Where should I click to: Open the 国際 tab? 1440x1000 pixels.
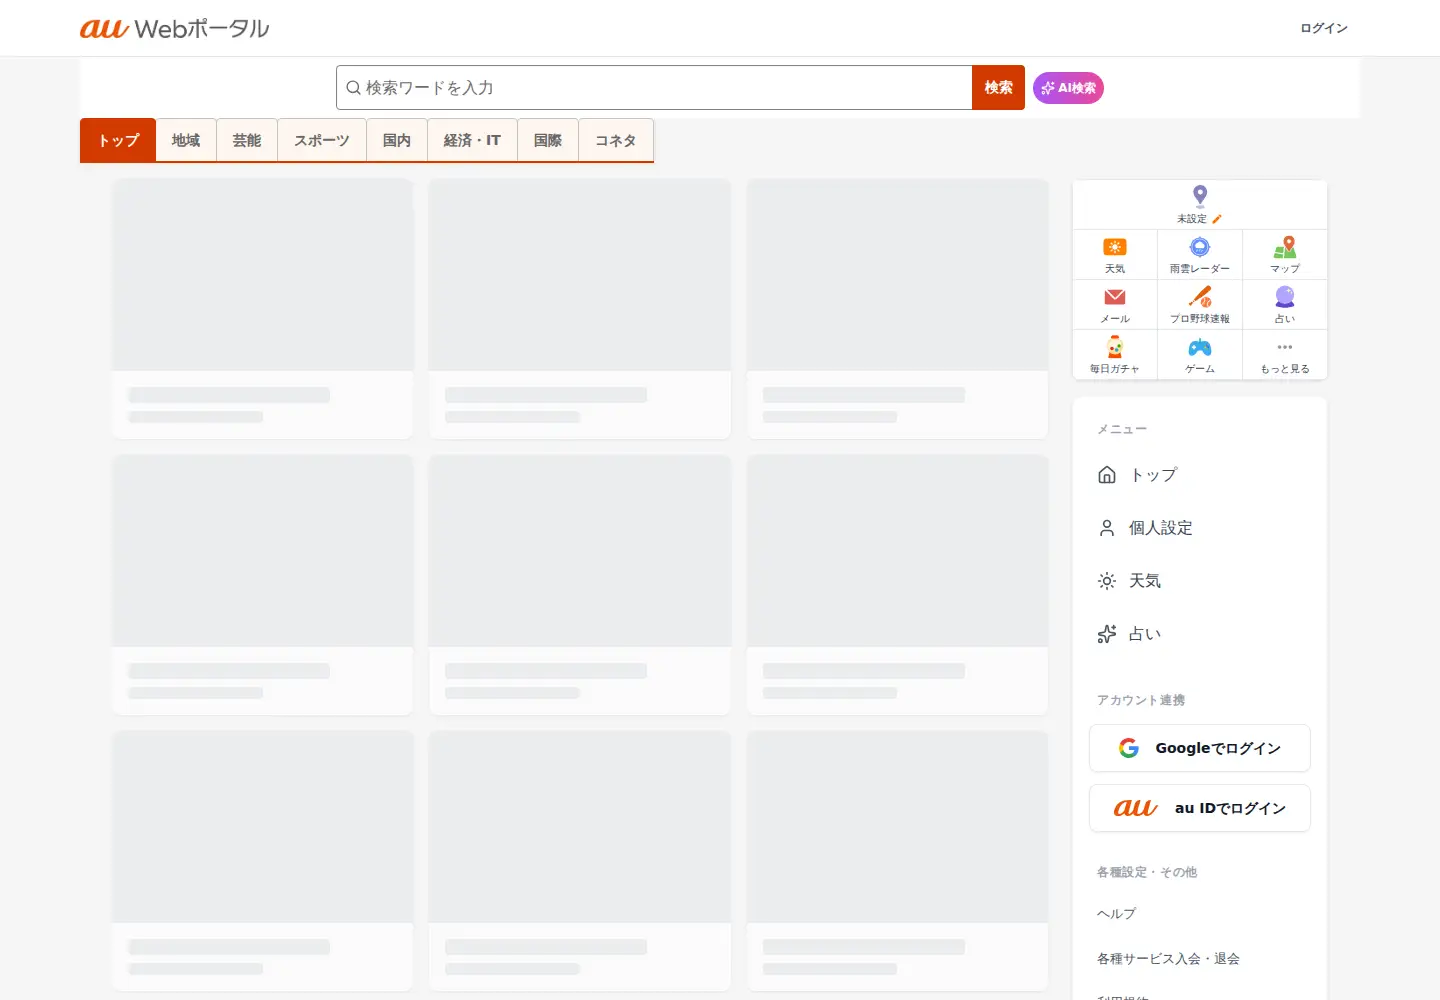(548, 140)
